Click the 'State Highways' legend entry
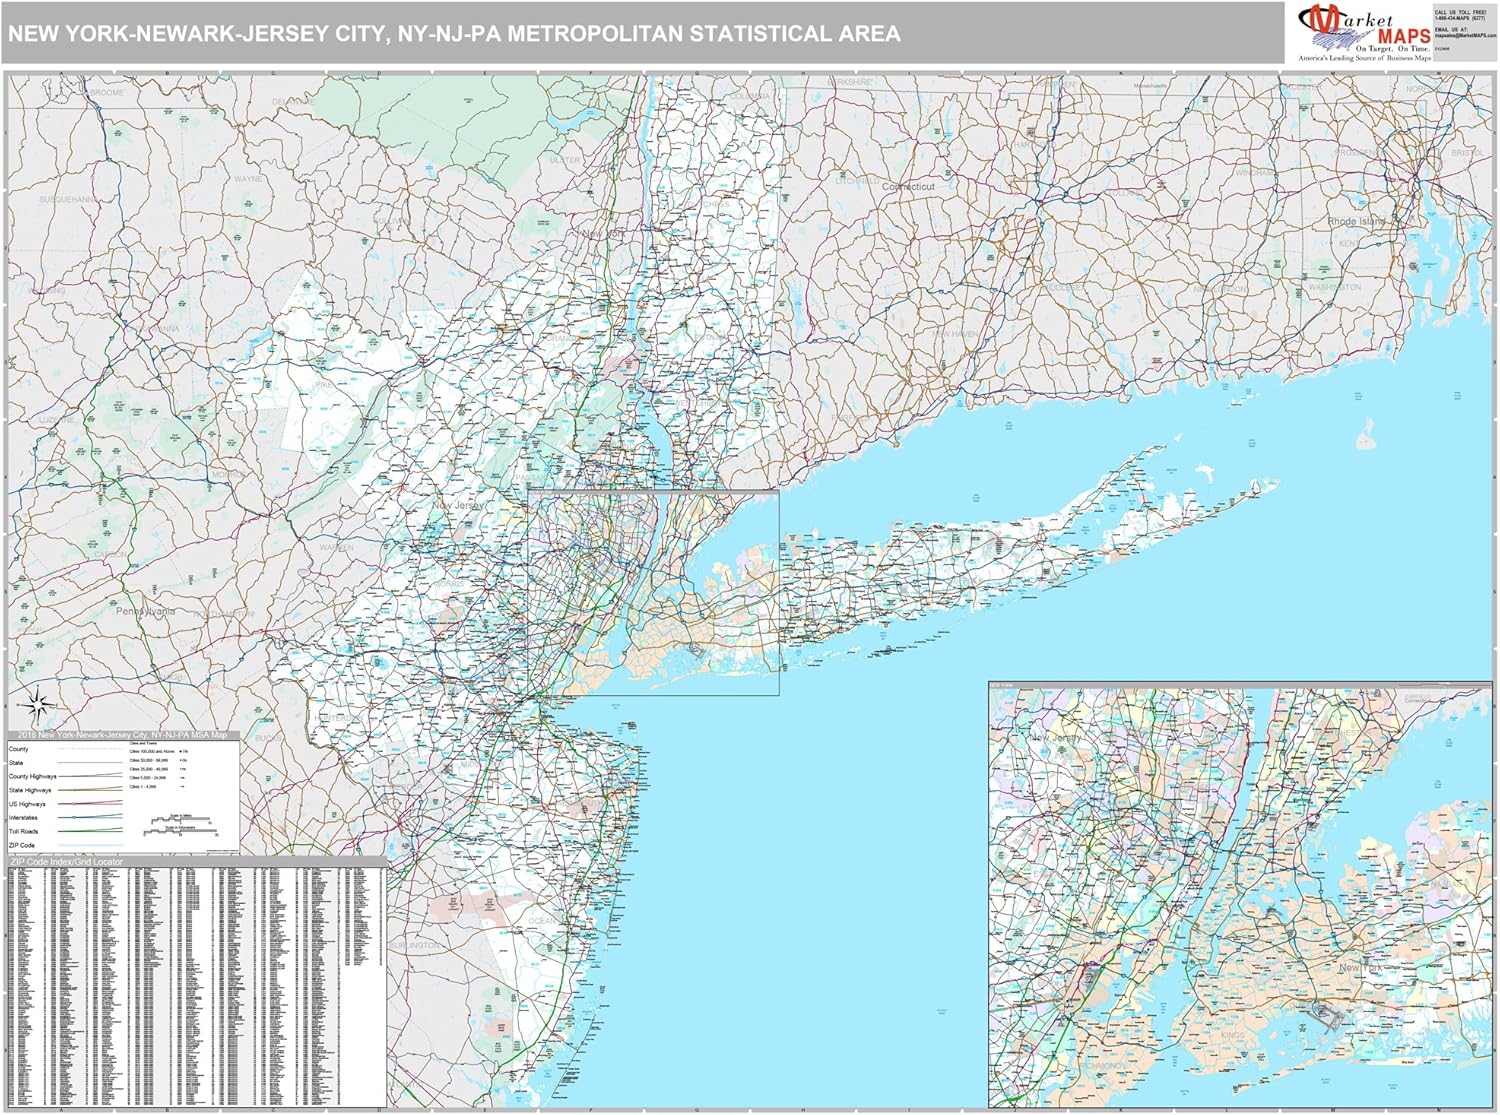 [30, 791]
